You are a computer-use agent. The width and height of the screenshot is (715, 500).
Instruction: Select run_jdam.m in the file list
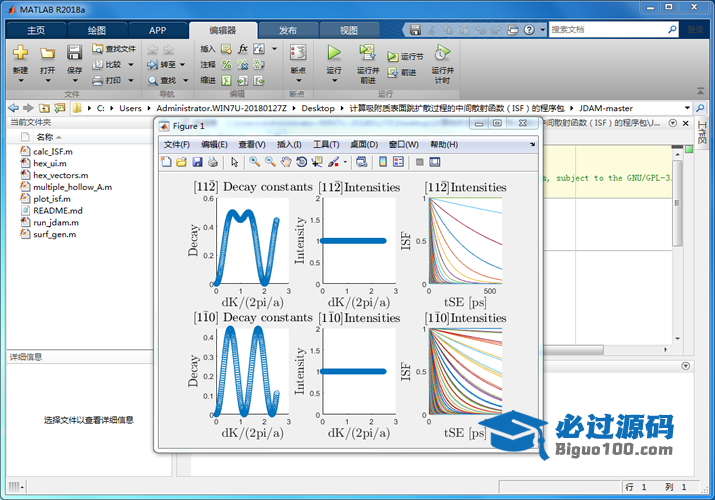click(56, 222)
